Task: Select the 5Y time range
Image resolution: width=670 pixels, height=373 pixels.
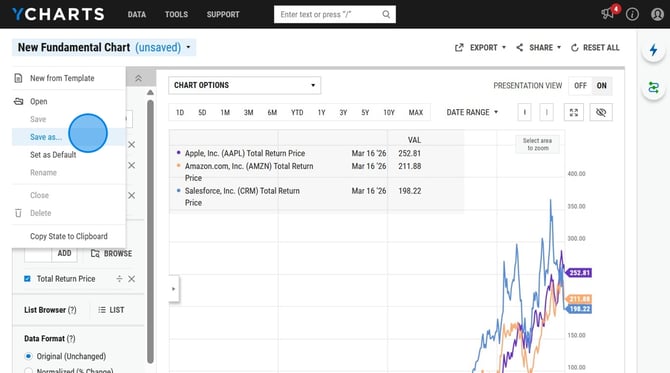Action: click(x=365, y=112)
